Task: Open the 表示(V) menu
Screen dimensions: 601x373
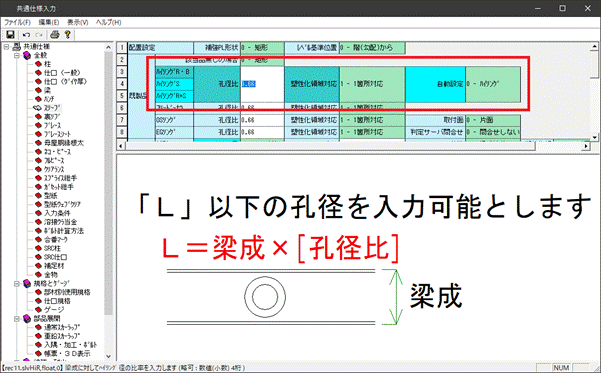Action: 78,22
